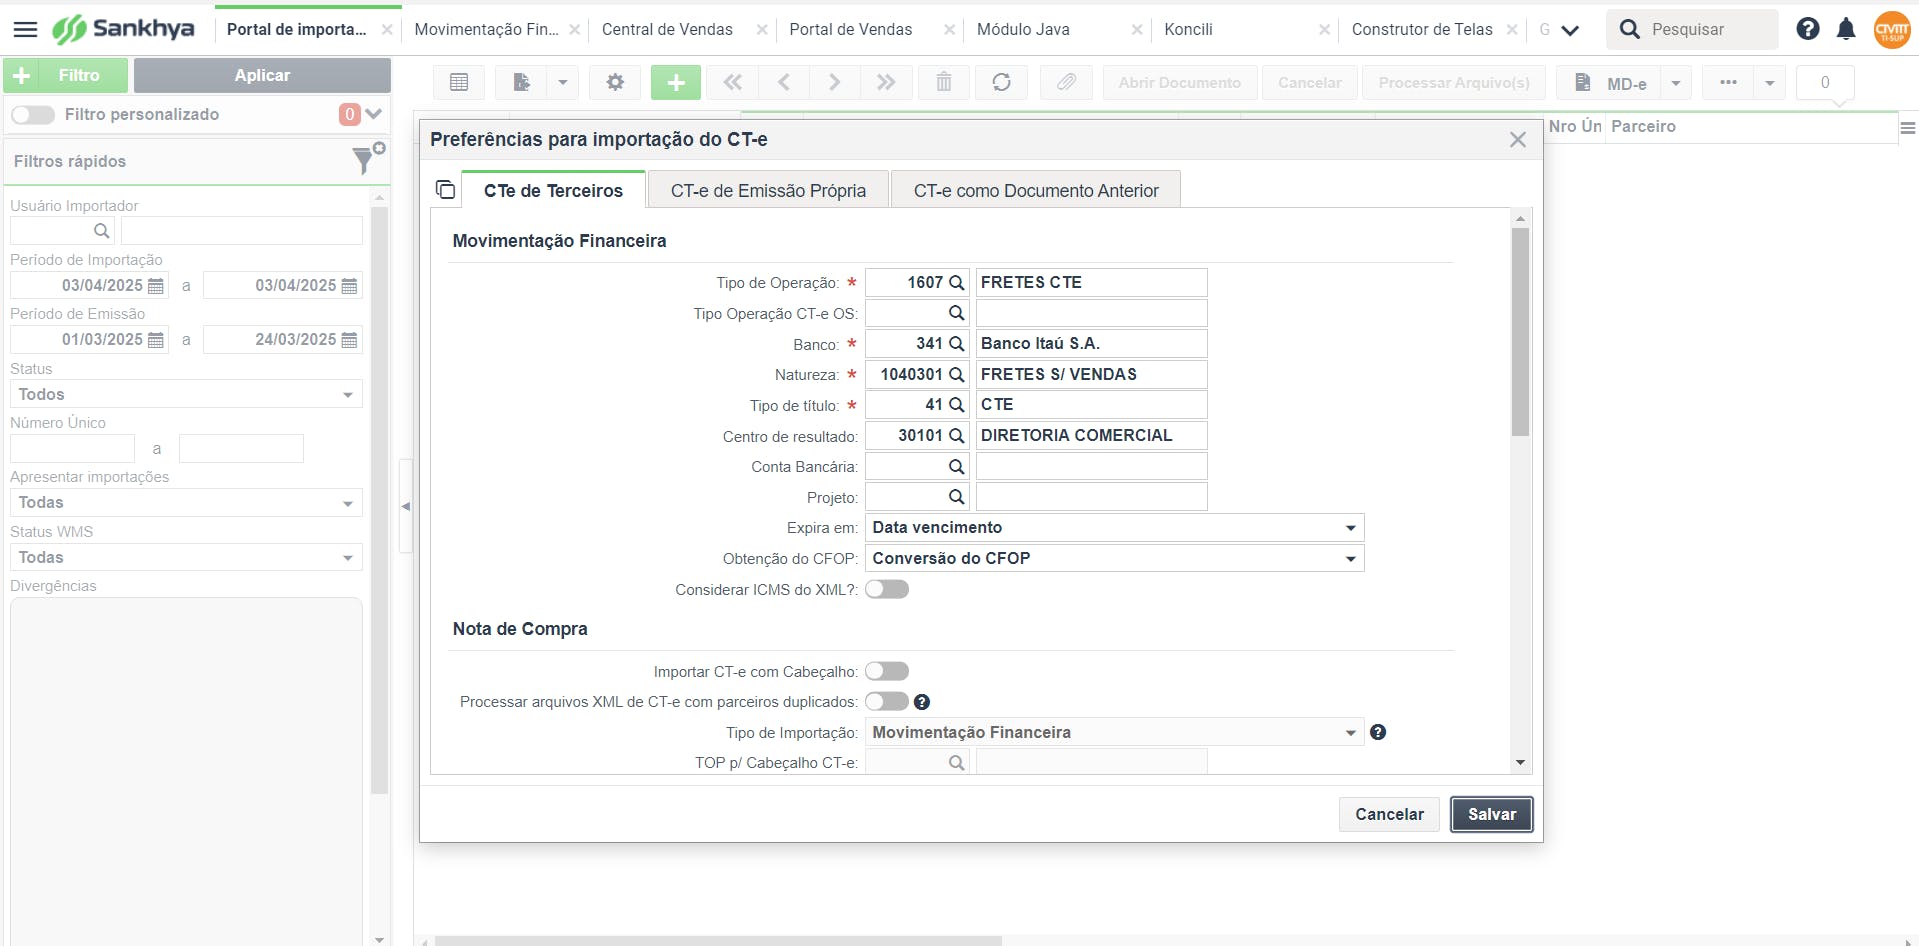Viewport: 1919px width, 946px height.
Task: Open the Central de Vendas tab
Action: pyautogui.click(x=667, y=30)
